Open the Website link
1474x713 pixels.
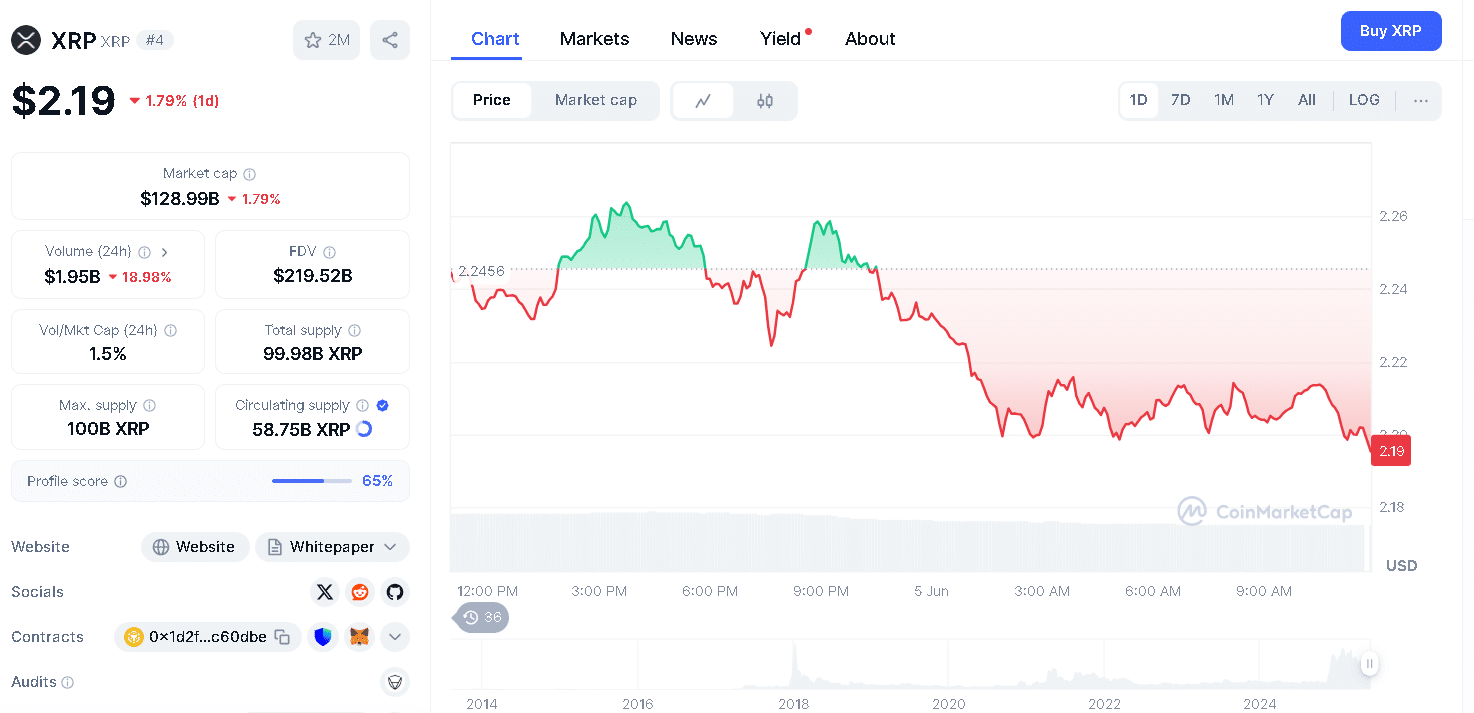tap(195, 547)
